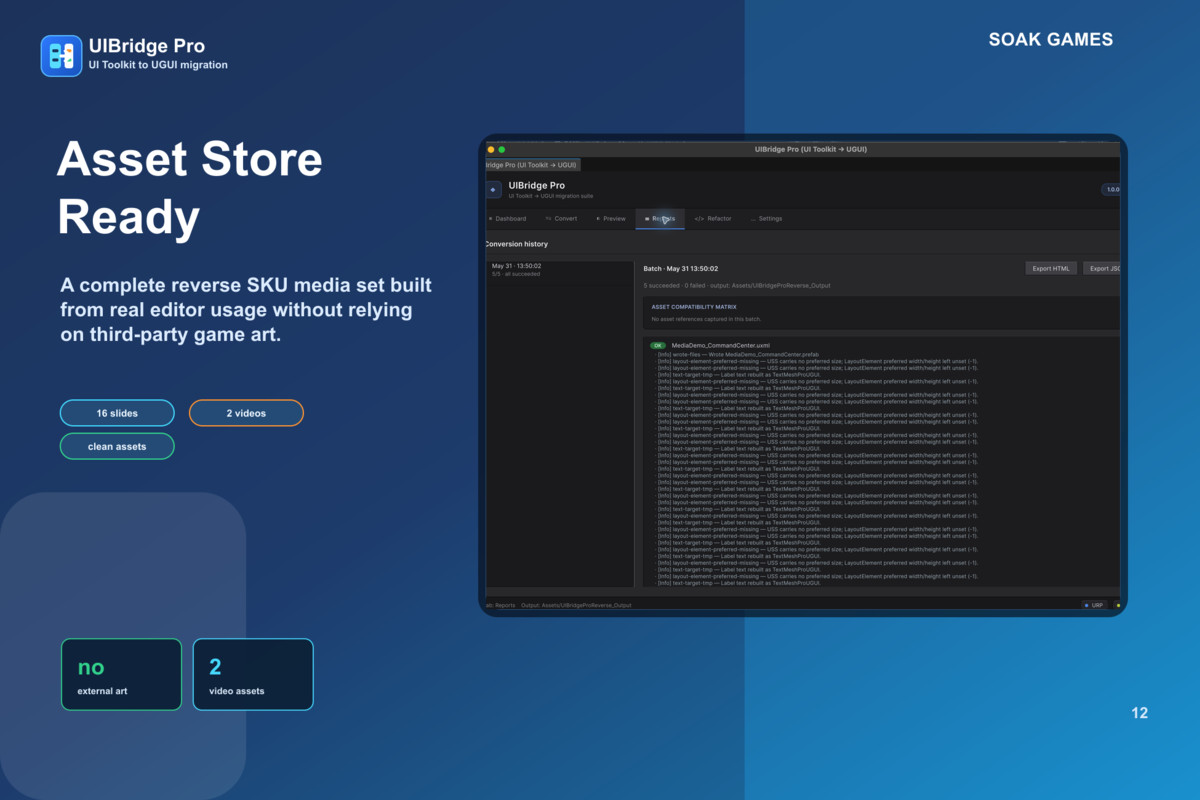
Task: Open the Settings tab
Action: coord(767,218)
